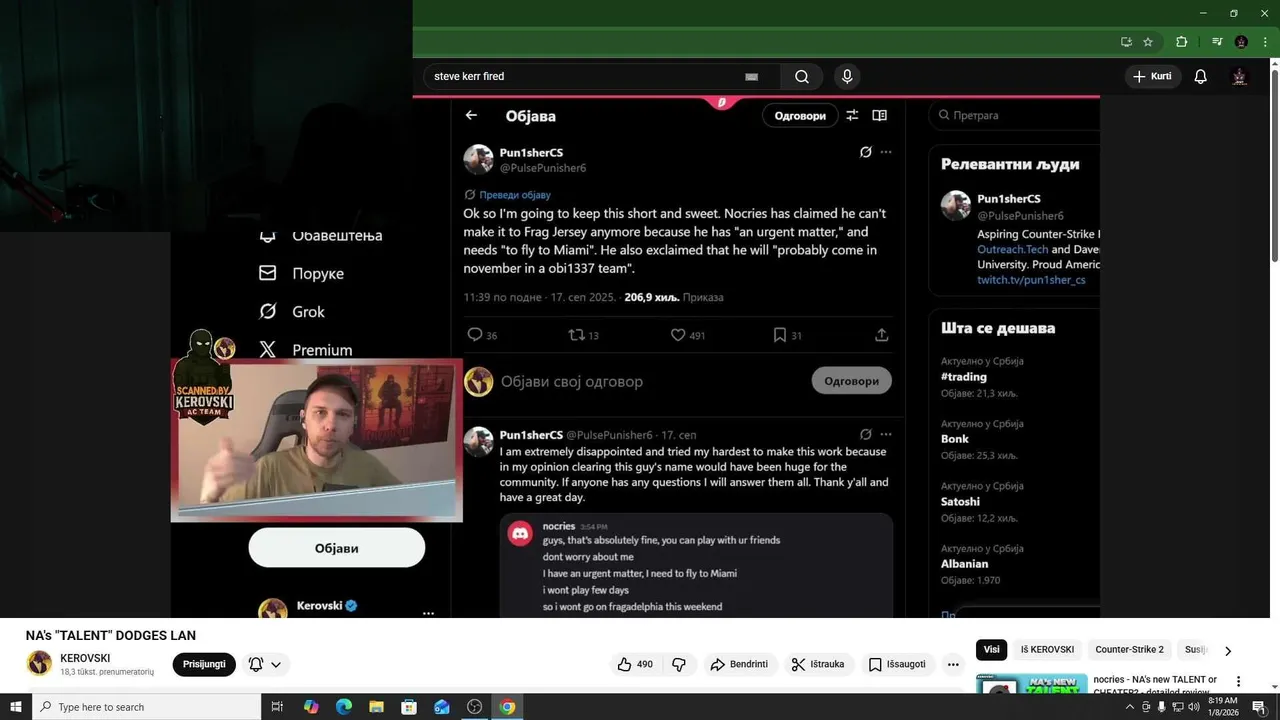Launch Copilot from the taskbar
Screen dimensions: 1280x720
tap(311, 707)
